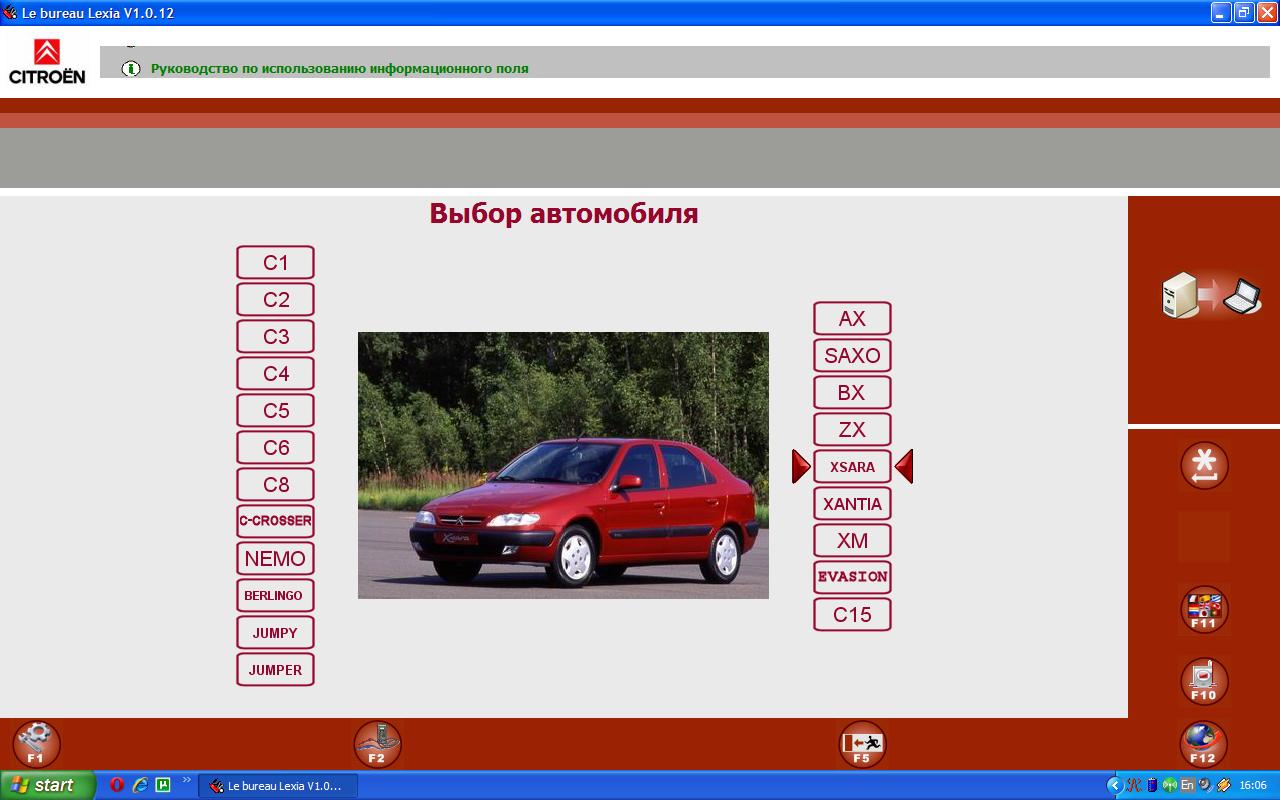This screenshot has height=800, width=1280.
Task: Click the information field guide icon
Action: [x=131, y=69]
